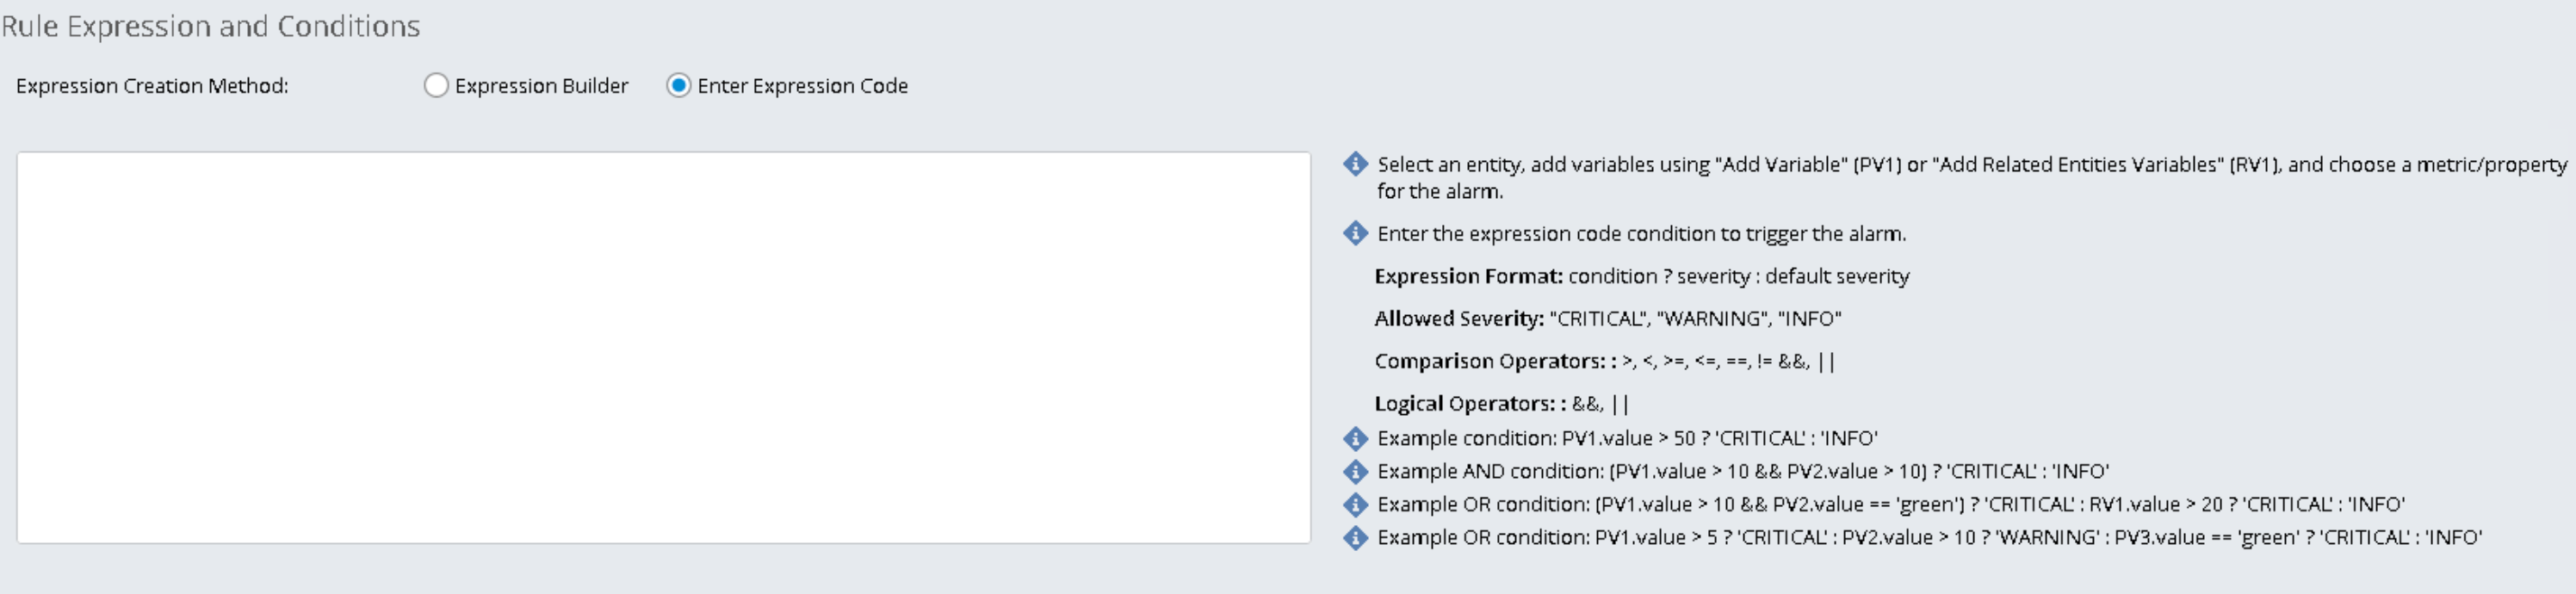Click the 'Example AND condition' example text

click(1742, 471)
